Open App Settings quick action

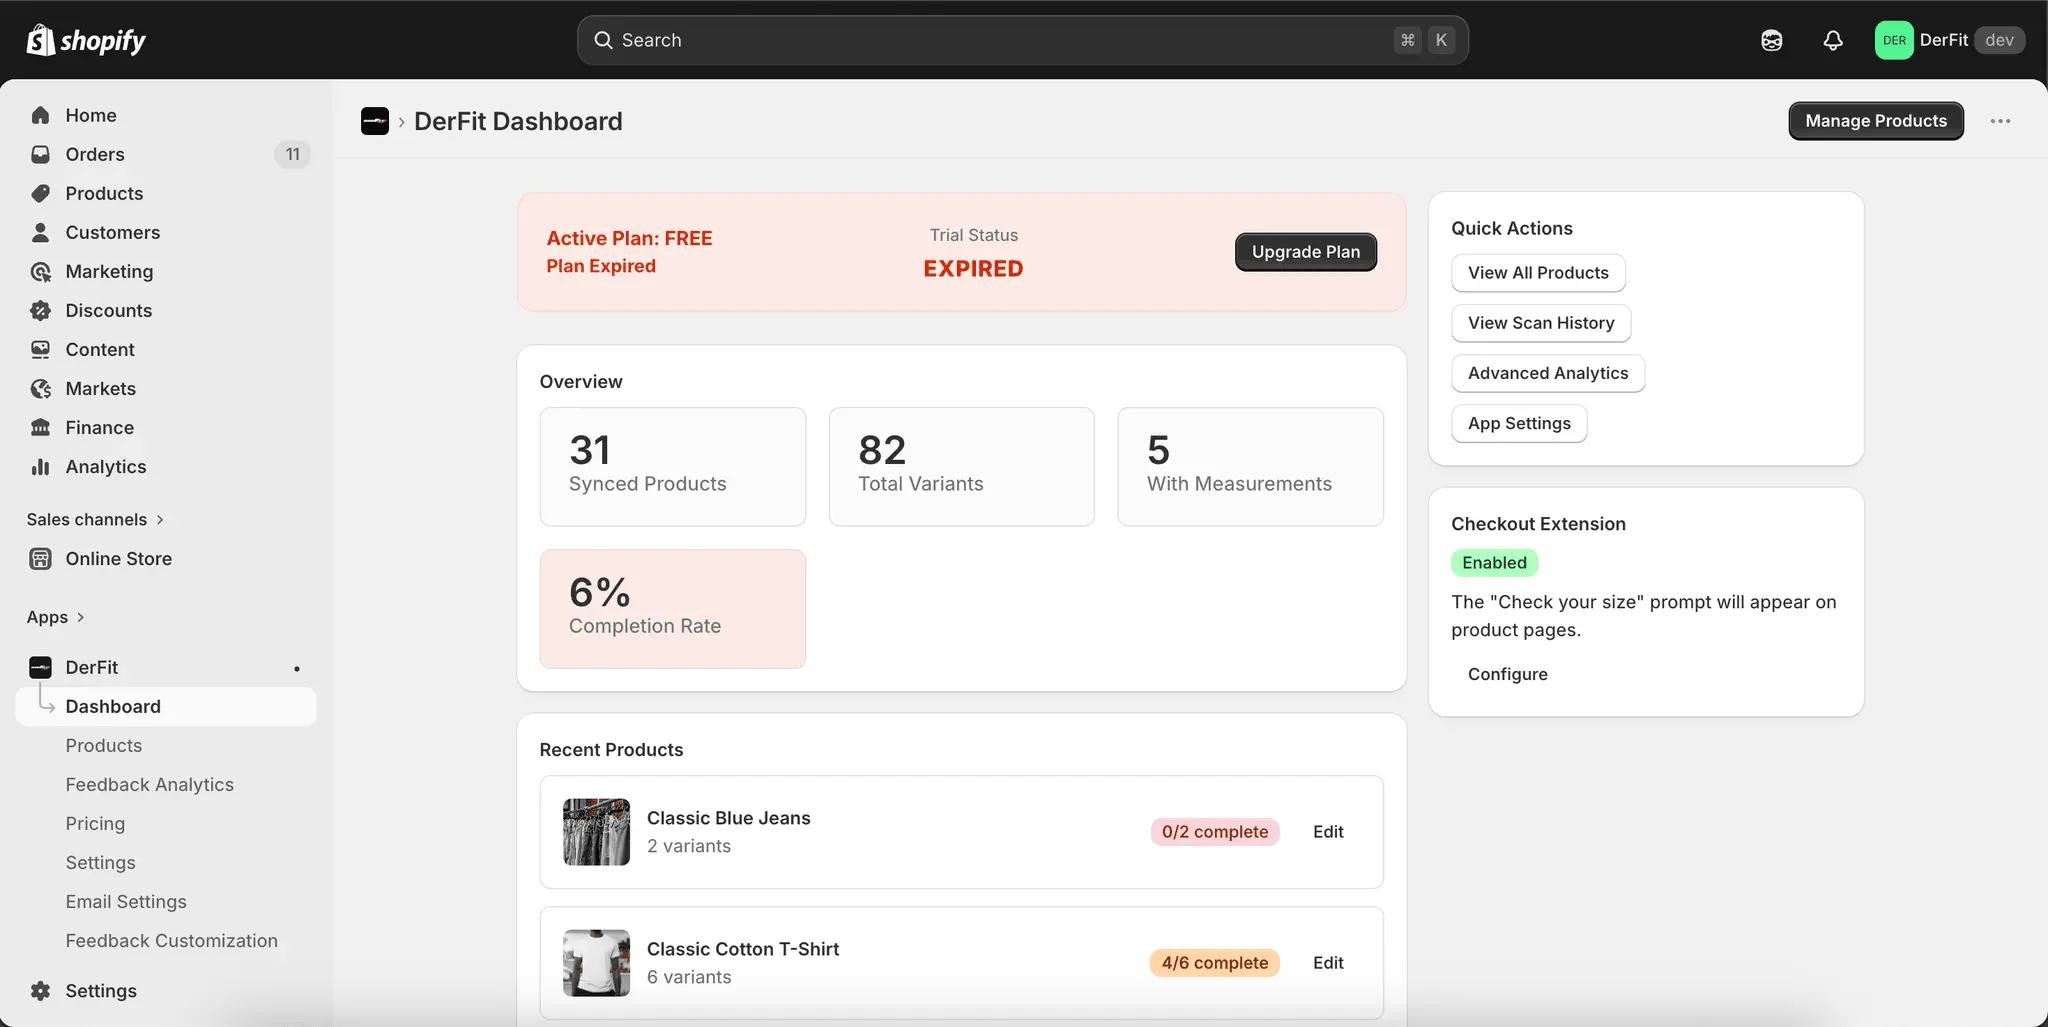pyautogui.click(x=1519, y=423)
